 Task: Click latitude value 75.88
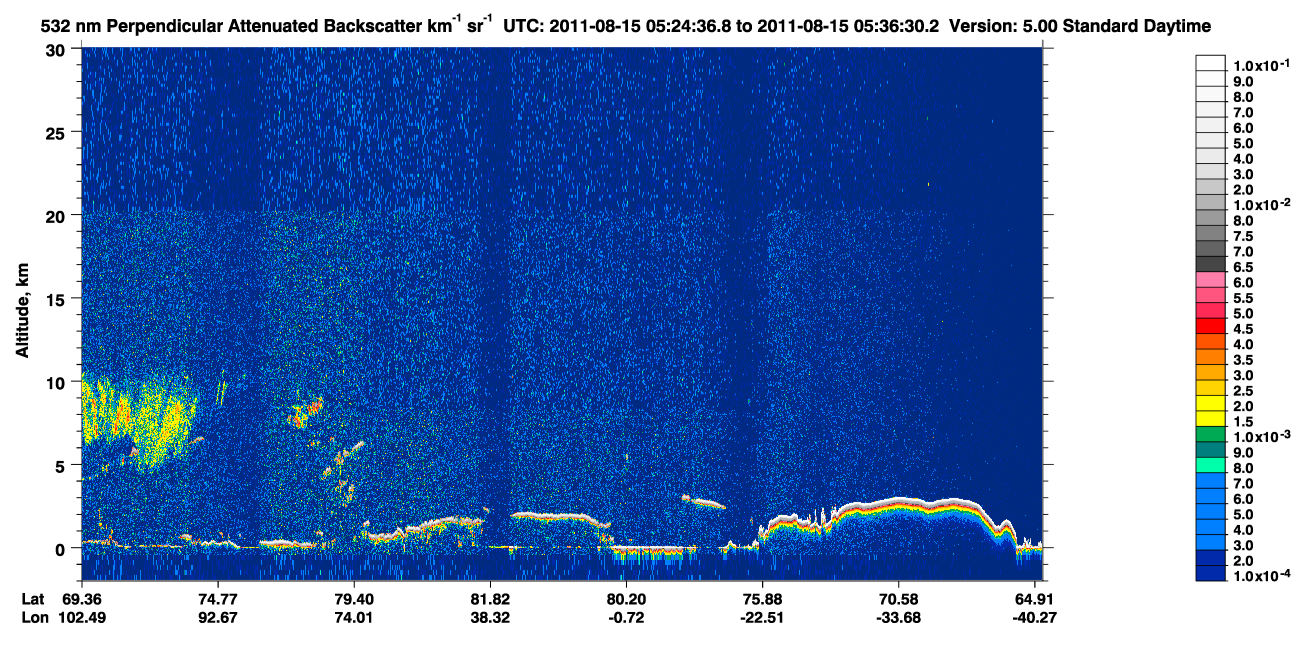[x=762, y=598]
